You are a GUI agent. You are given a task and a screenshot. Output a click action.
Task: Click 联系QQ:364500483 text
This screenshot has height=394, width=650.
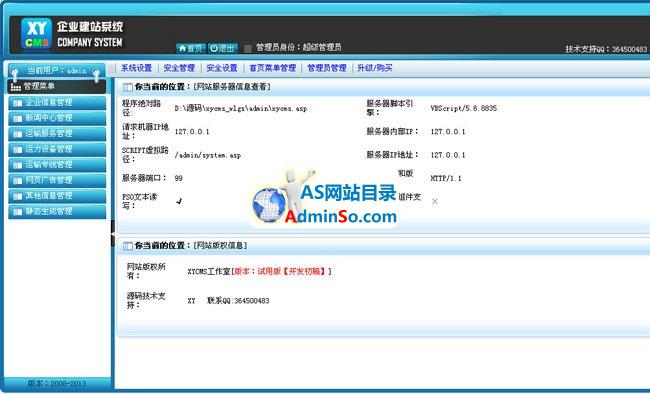(238, 301)
